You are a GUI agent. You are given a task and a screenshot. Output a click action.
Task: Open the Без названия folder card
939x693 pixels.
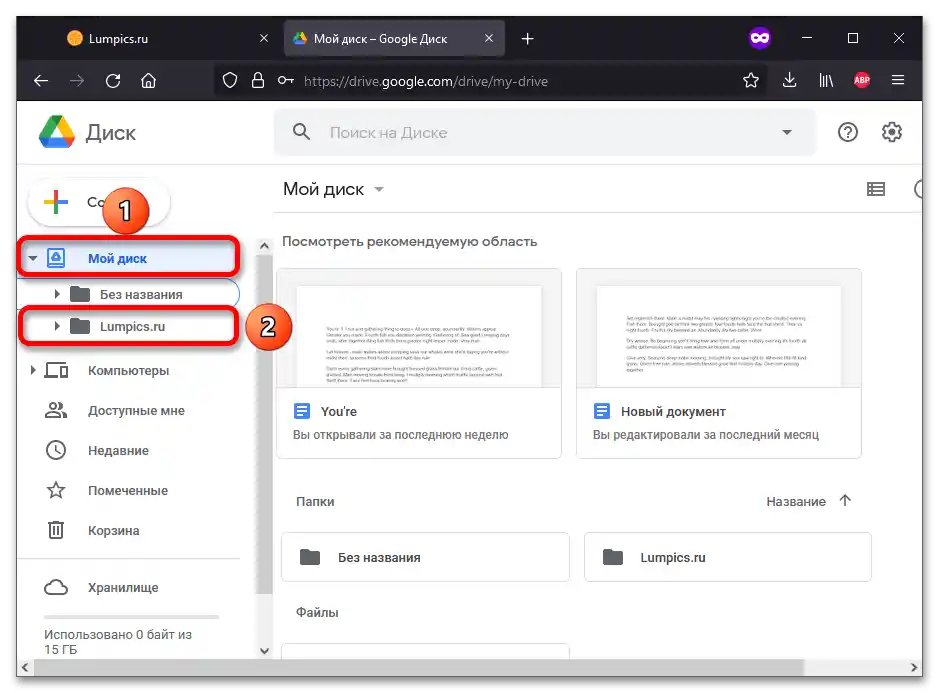click(425, 557)
